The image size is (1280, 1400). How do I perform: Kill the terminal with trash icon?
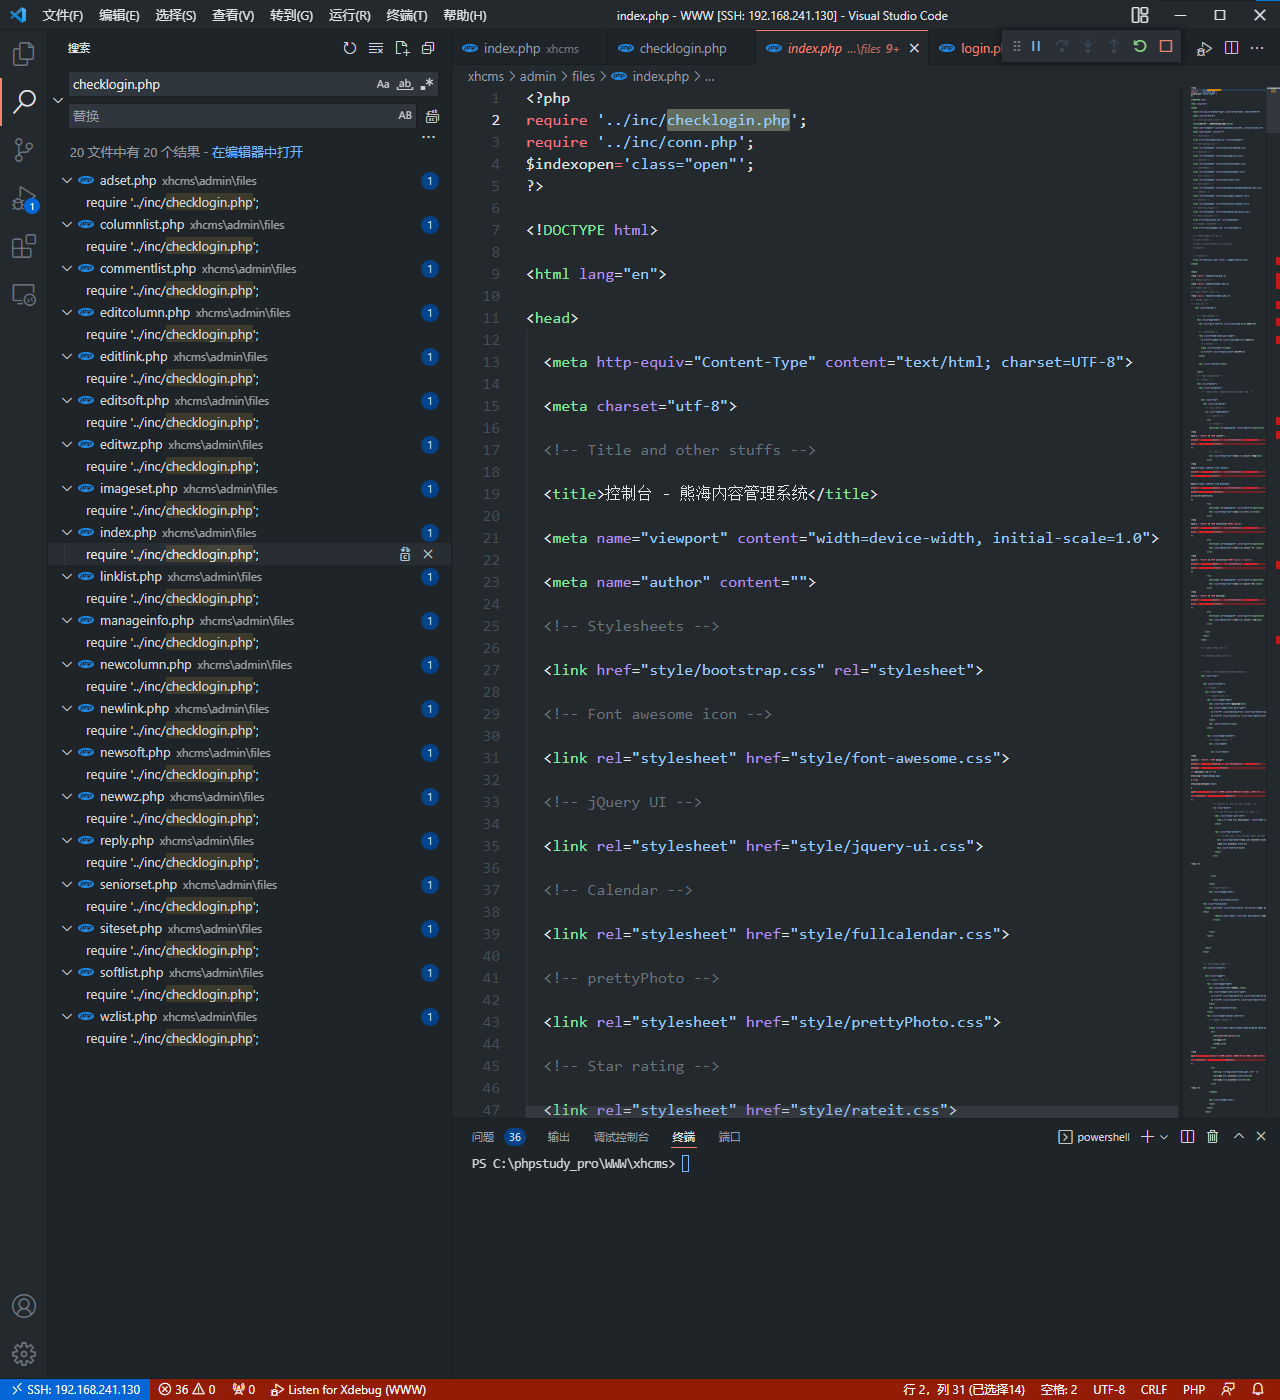(x=1213, y=1137)
